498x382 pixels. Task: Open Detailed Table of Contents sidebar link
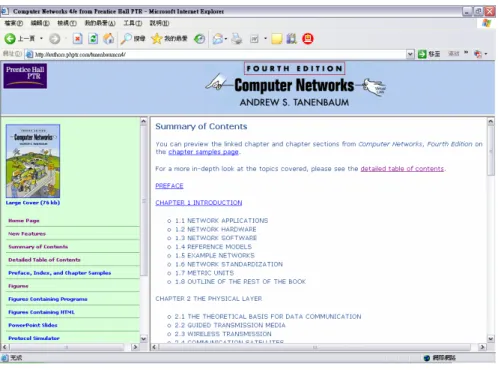(44, 260)
